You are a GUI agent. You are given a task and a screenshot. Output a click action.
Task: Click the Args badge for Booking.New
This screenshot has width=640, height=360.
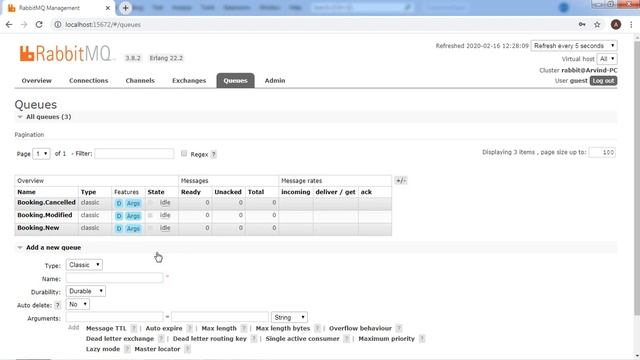(133, 229)
